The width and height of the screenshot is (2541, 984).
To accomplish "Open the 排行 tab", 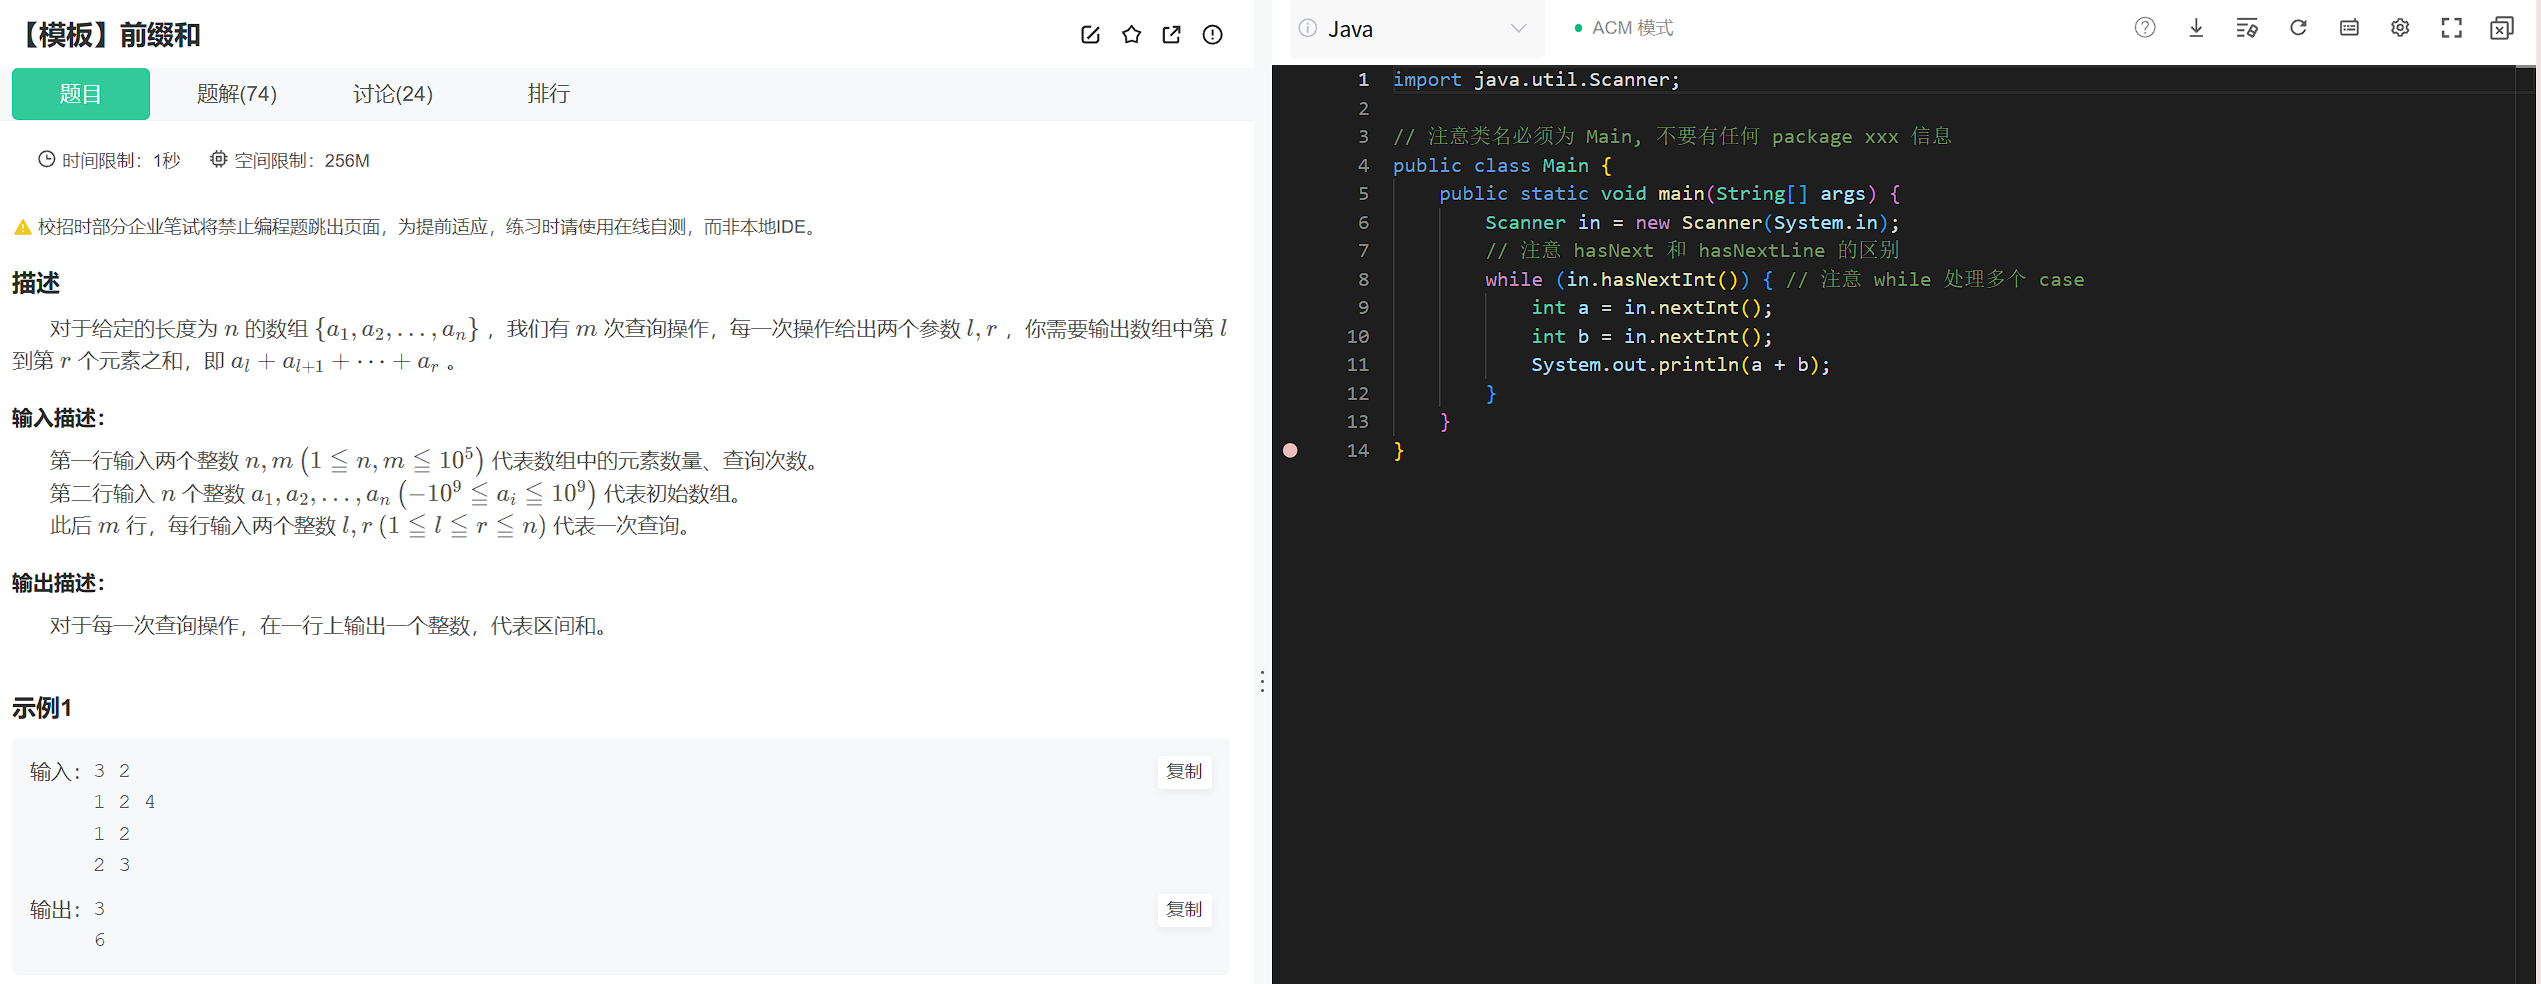I will point(549,94).
